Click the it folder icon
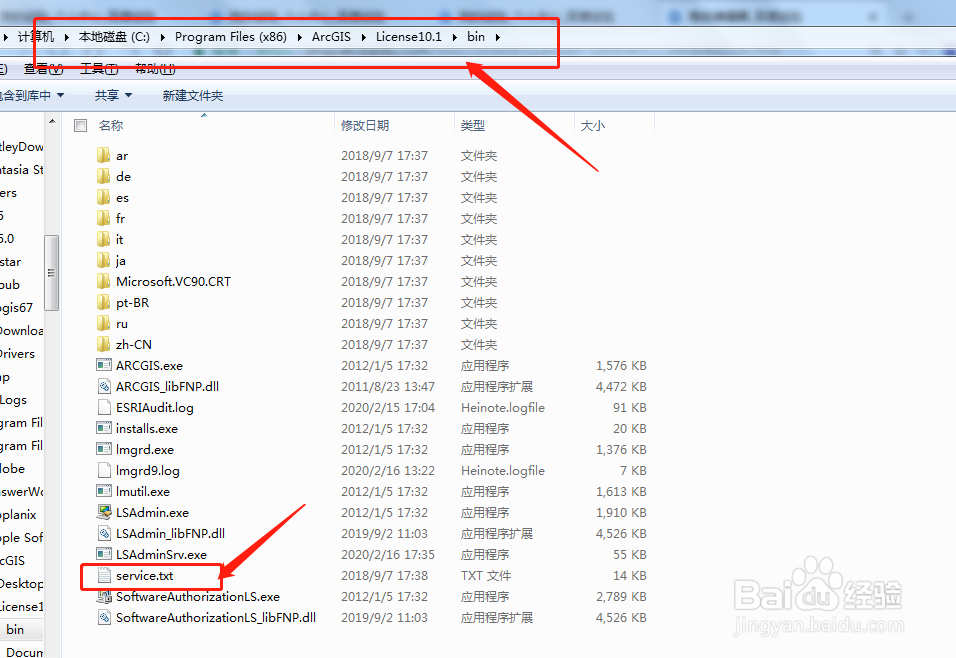This screenshot has width=956, height=658. (x=104, y=239)
